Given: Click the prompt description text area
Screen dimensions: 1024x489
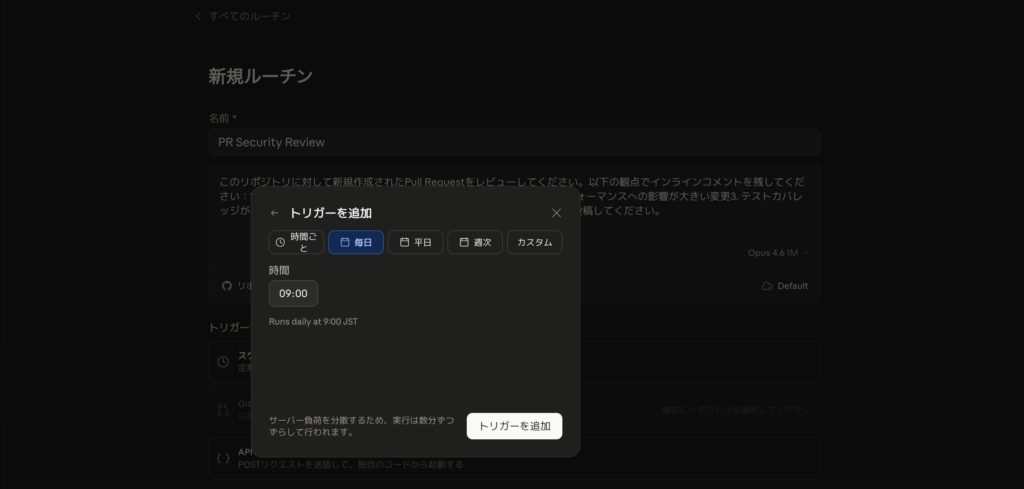Looking at the screenshot, I should (x=514, y=215).
